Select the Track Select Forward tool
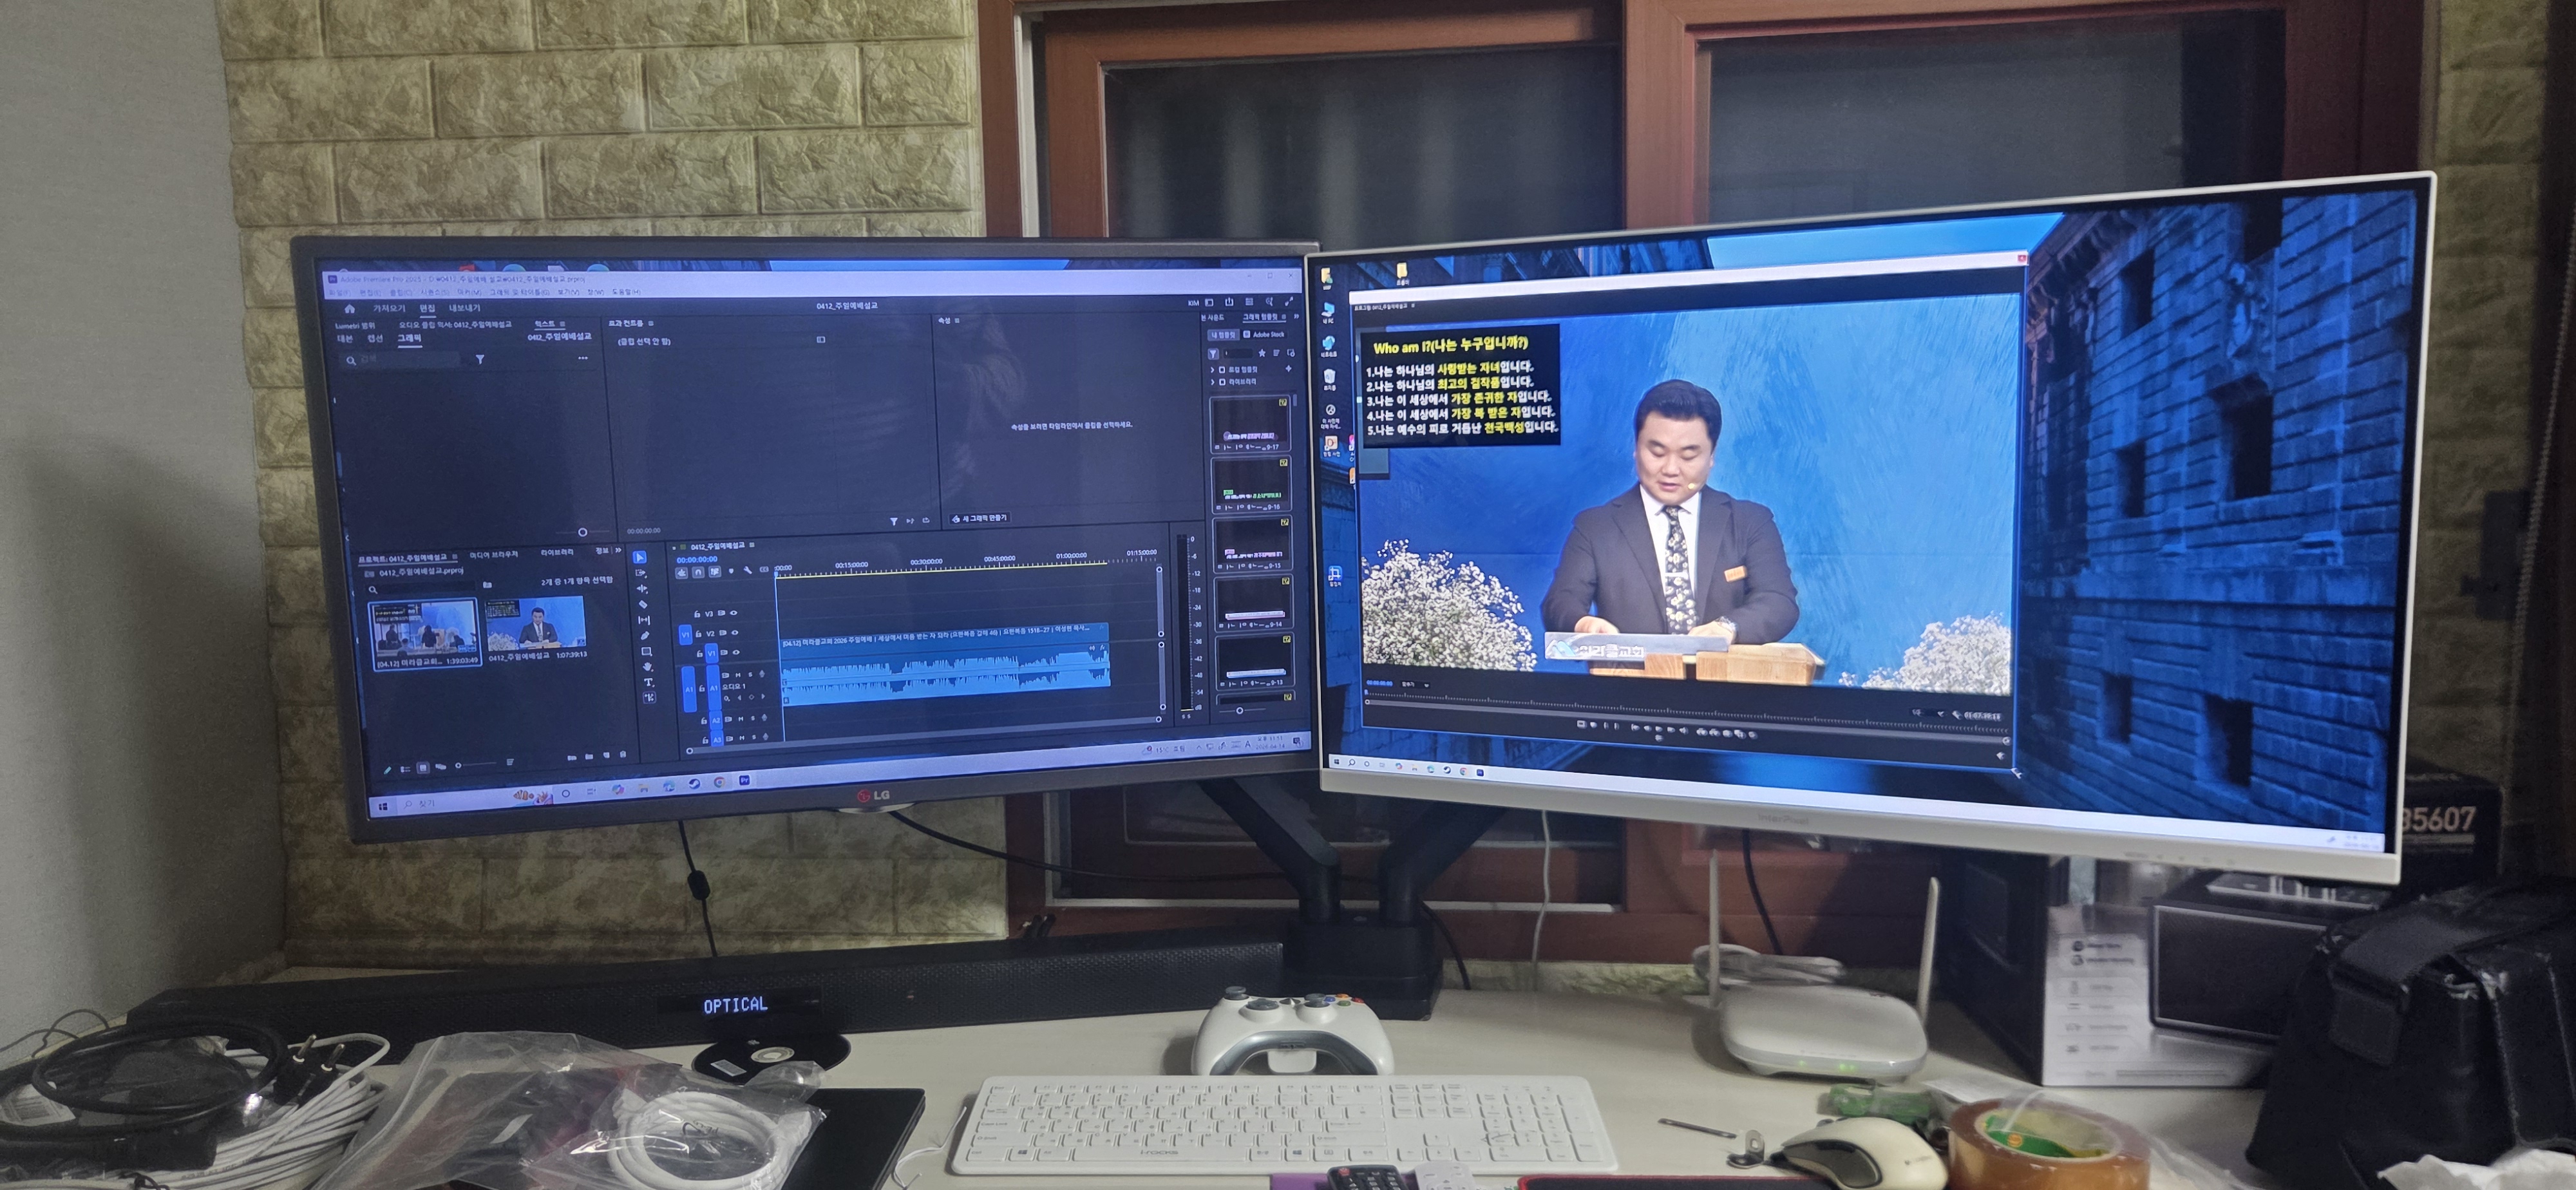 (x=641, y=573)
